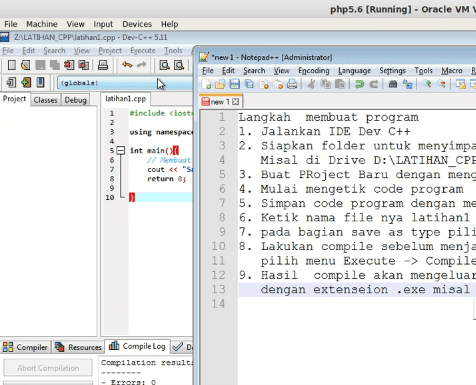Image resolution: width=476 pixels, height=385 pixels.
Task: Click the Copy icon in Notepad++ toolbar
Action: point(326,84)
